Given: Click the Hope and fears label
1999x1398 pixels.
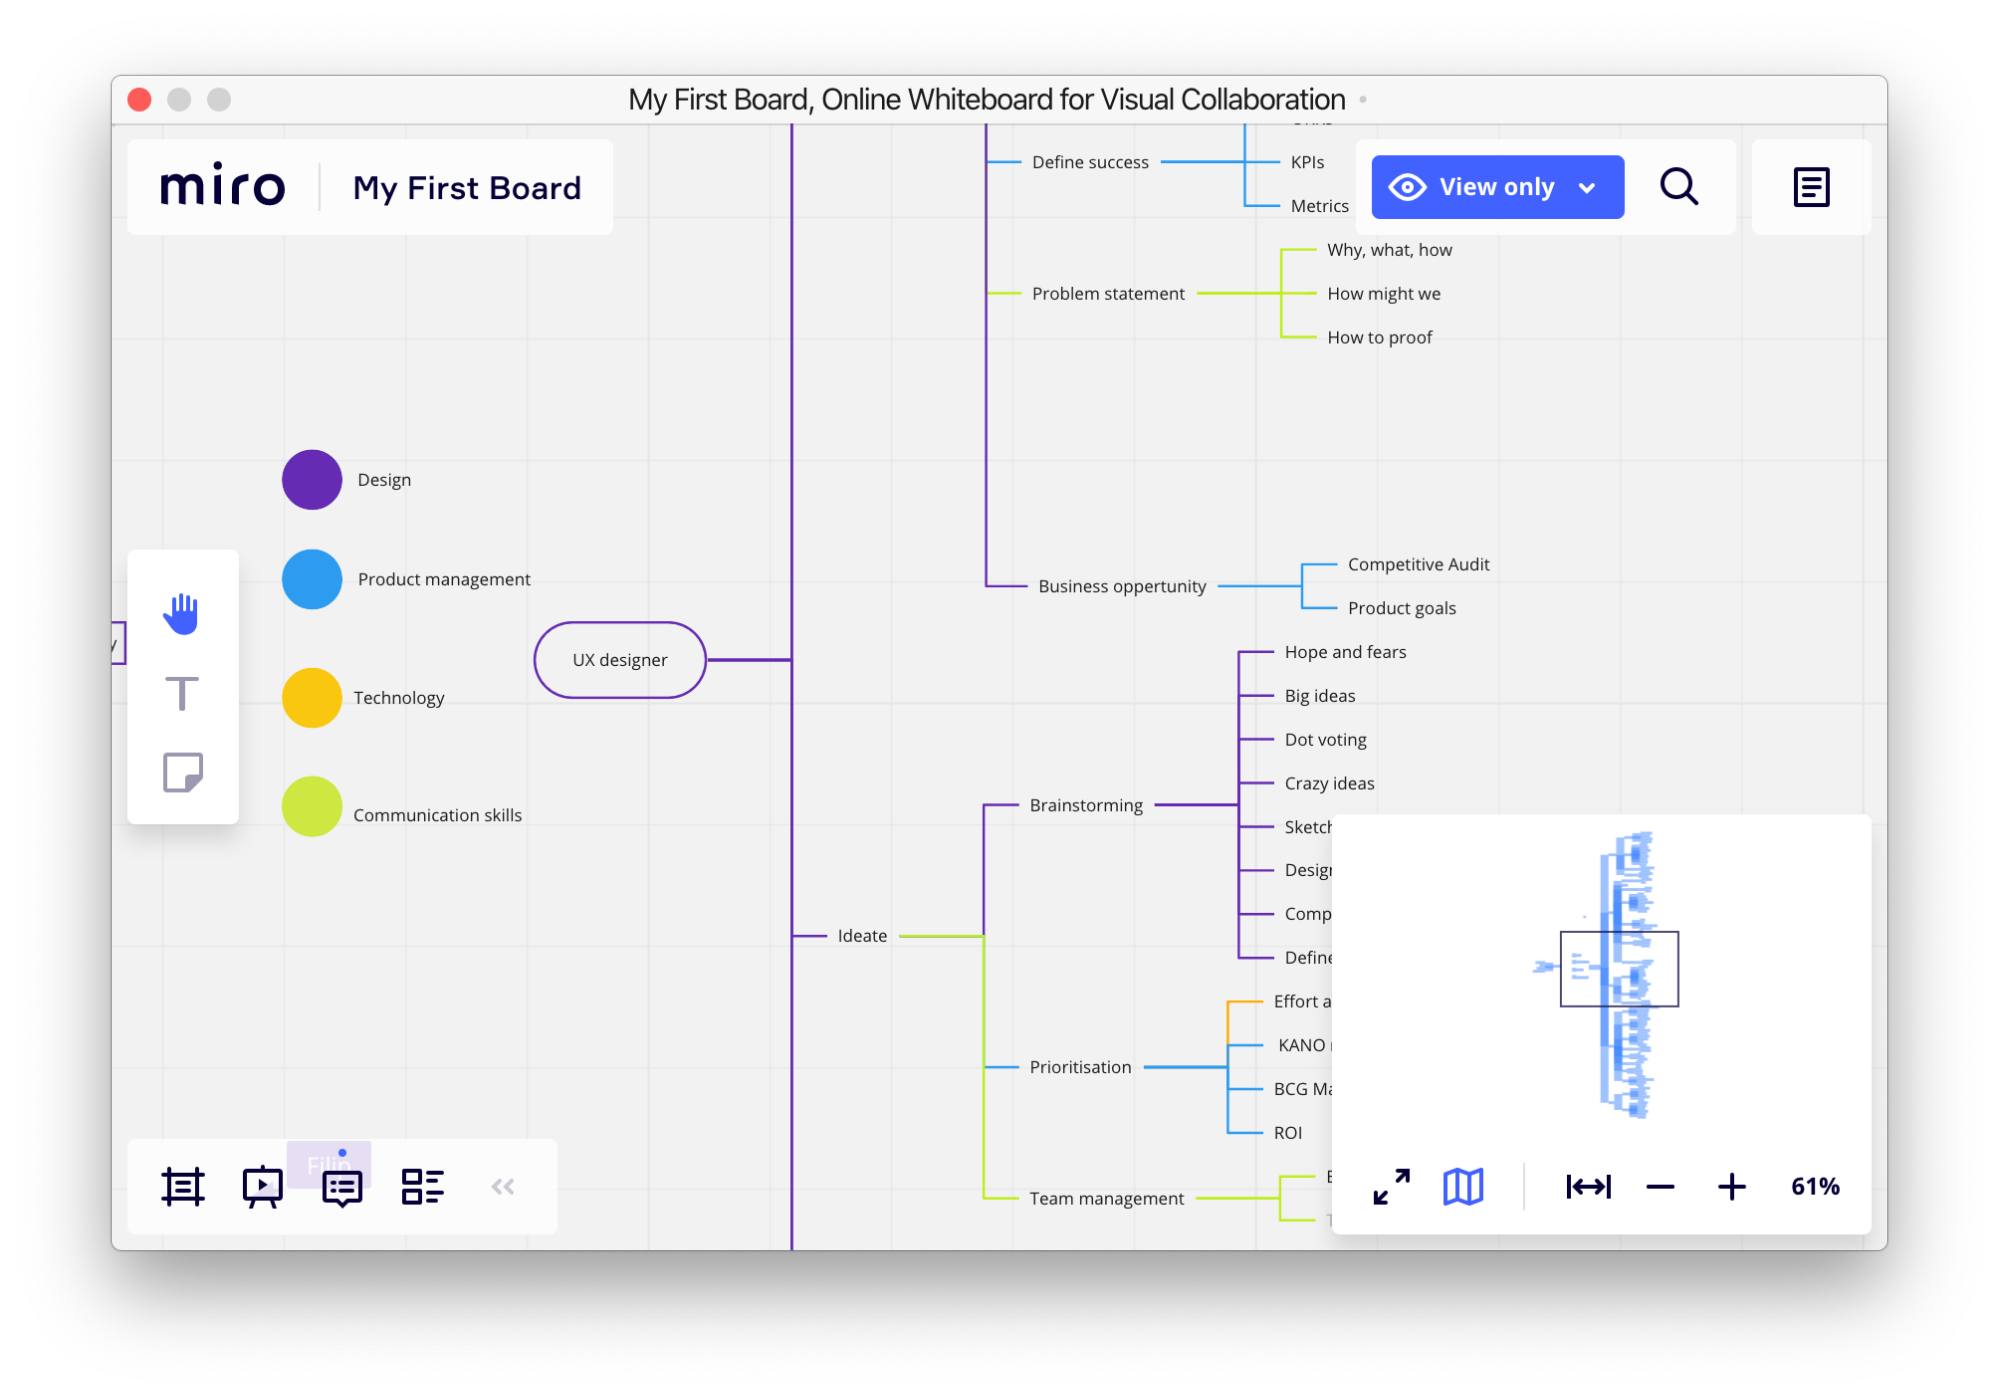Looking at the screenshot, I should [1345, 652].
